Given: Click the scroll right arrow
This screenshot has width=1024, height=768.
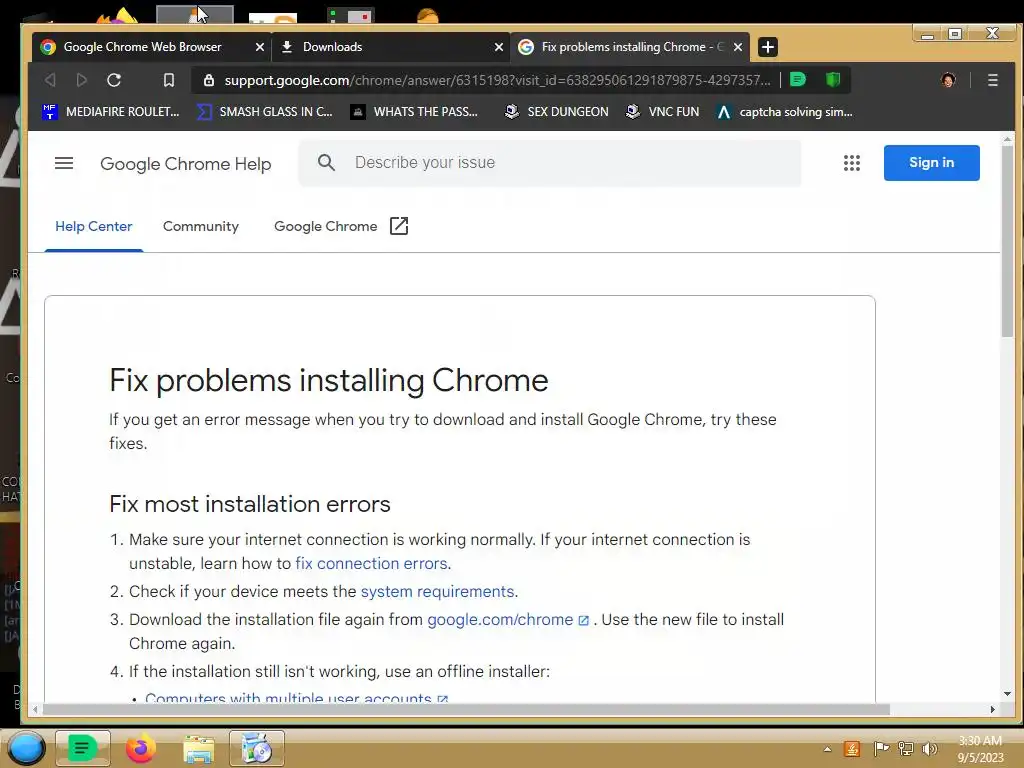Looking at the screenshot, I should click(x=993, y=709).
